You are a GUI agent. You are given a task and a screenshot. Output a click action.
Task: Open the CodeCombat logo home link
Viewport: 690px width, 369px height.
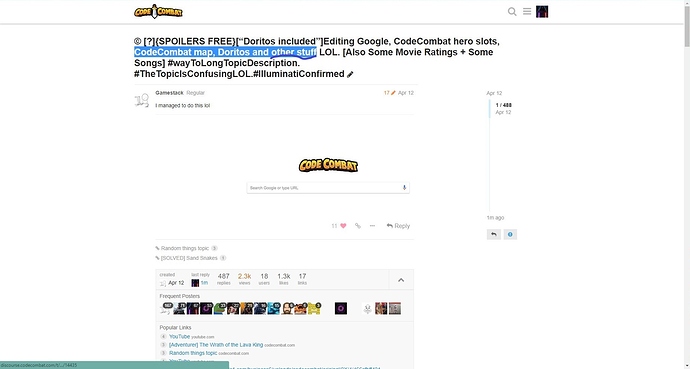click(x=158, y=11)
